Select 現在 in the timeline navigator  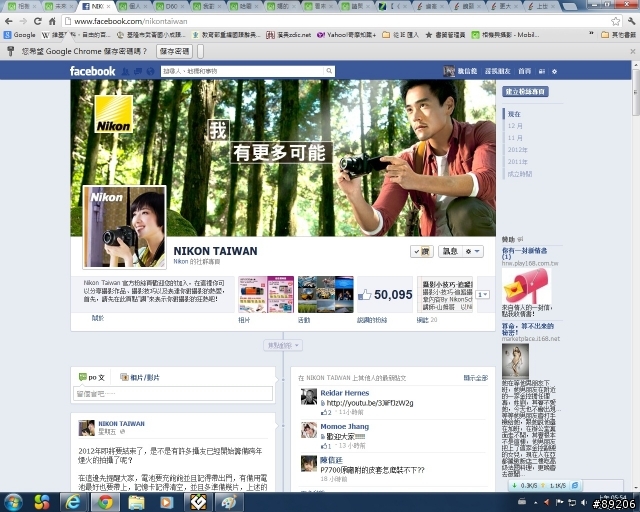(514, 114)
